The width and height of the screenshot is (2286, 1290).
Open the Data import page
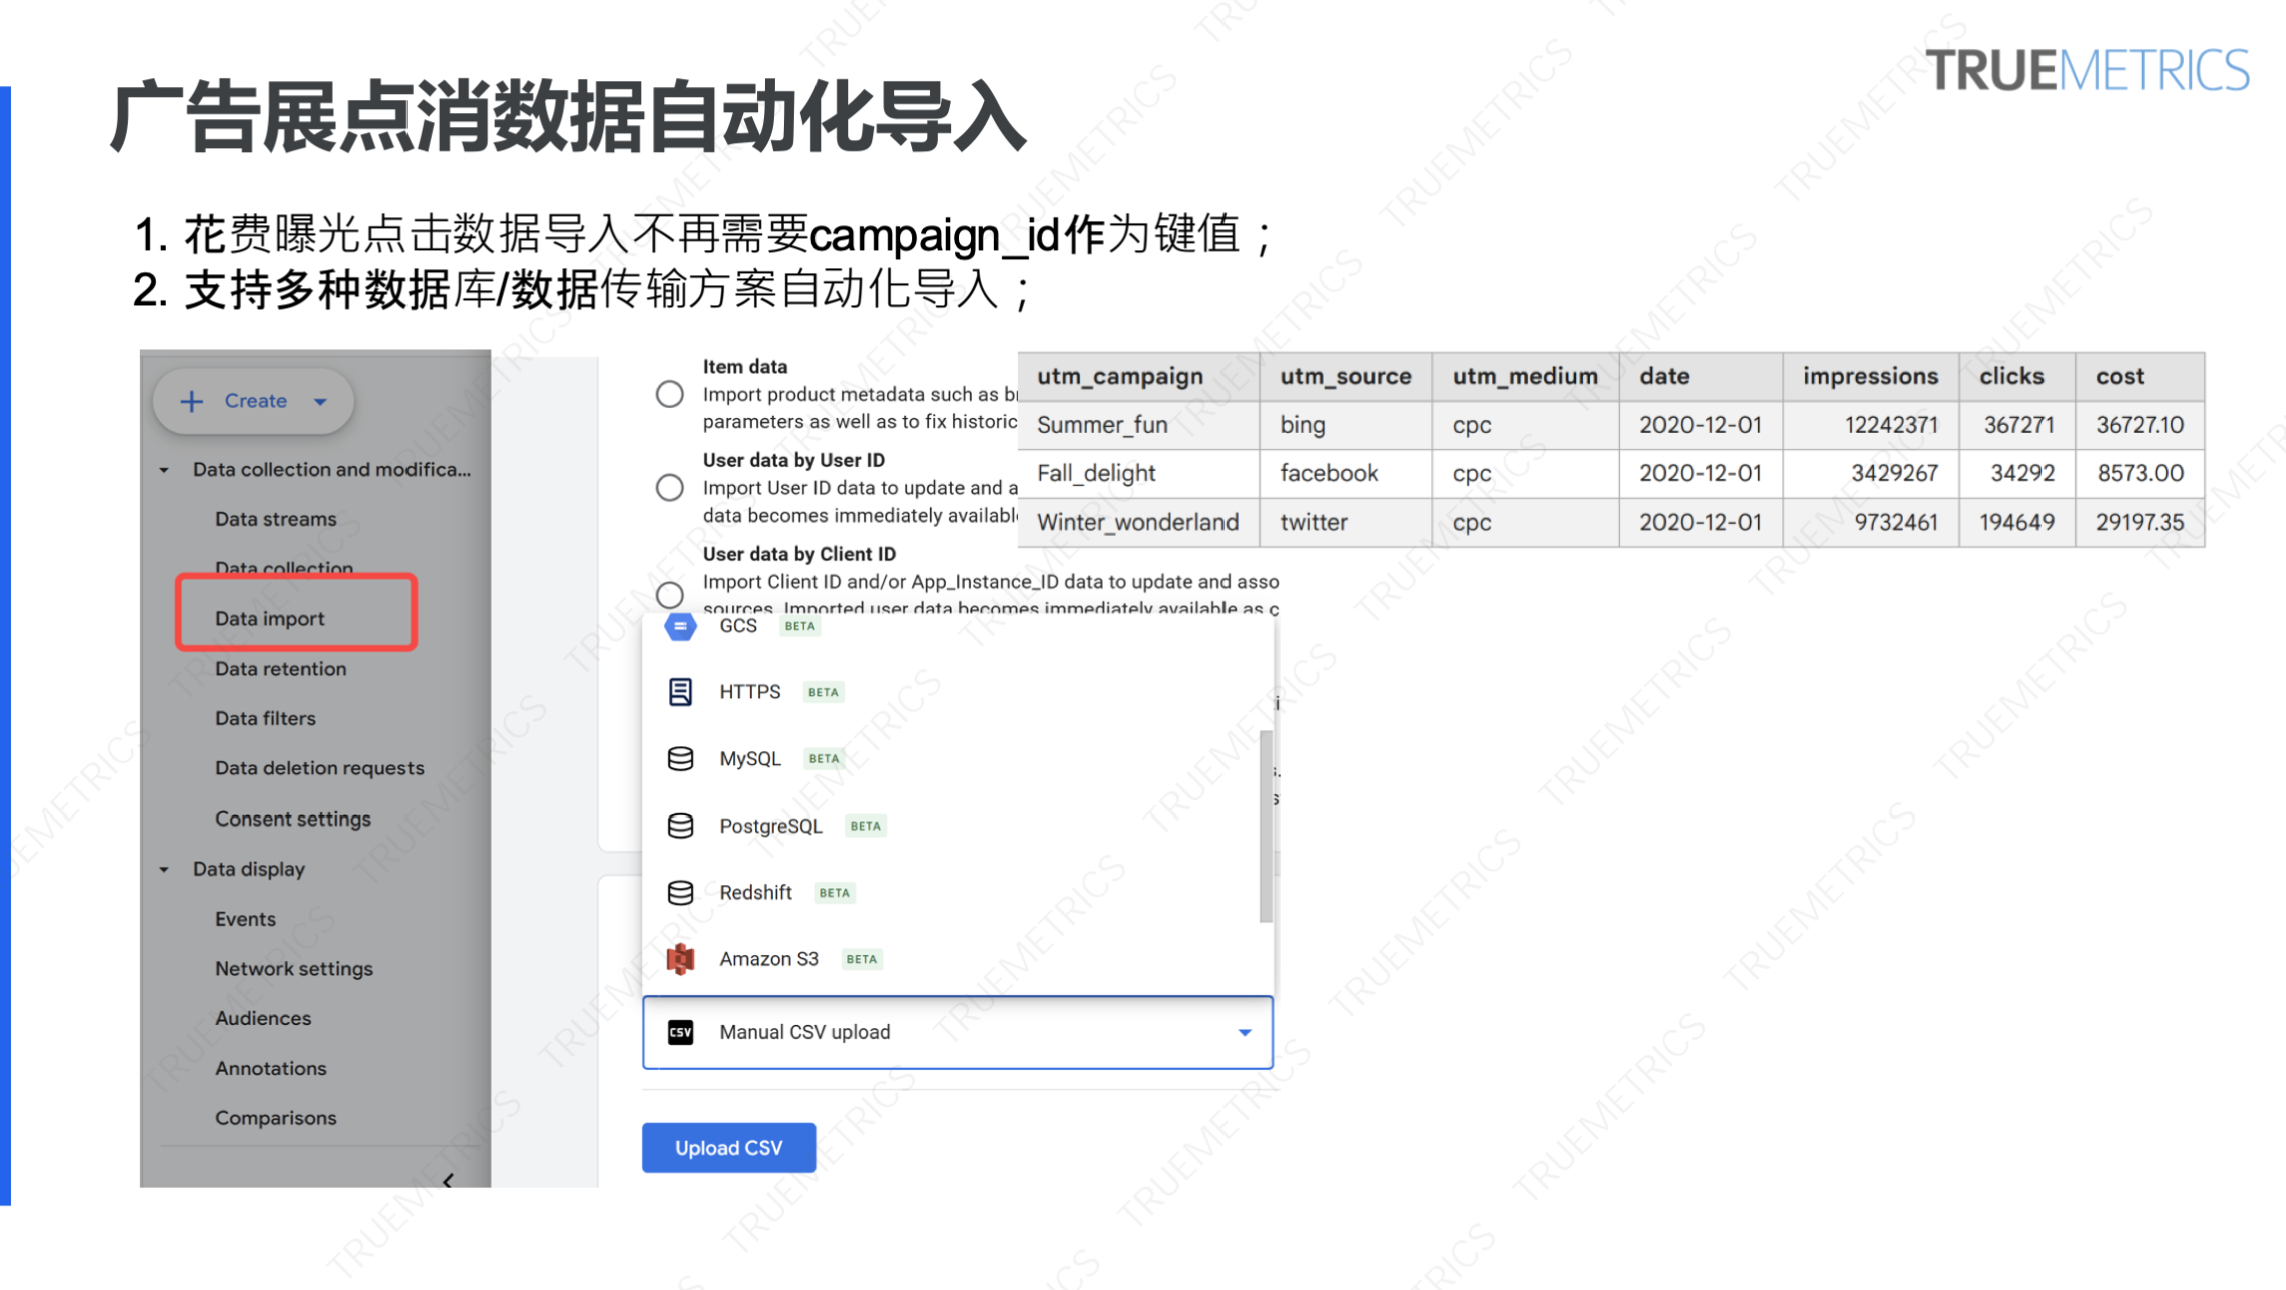coord(268,618)
